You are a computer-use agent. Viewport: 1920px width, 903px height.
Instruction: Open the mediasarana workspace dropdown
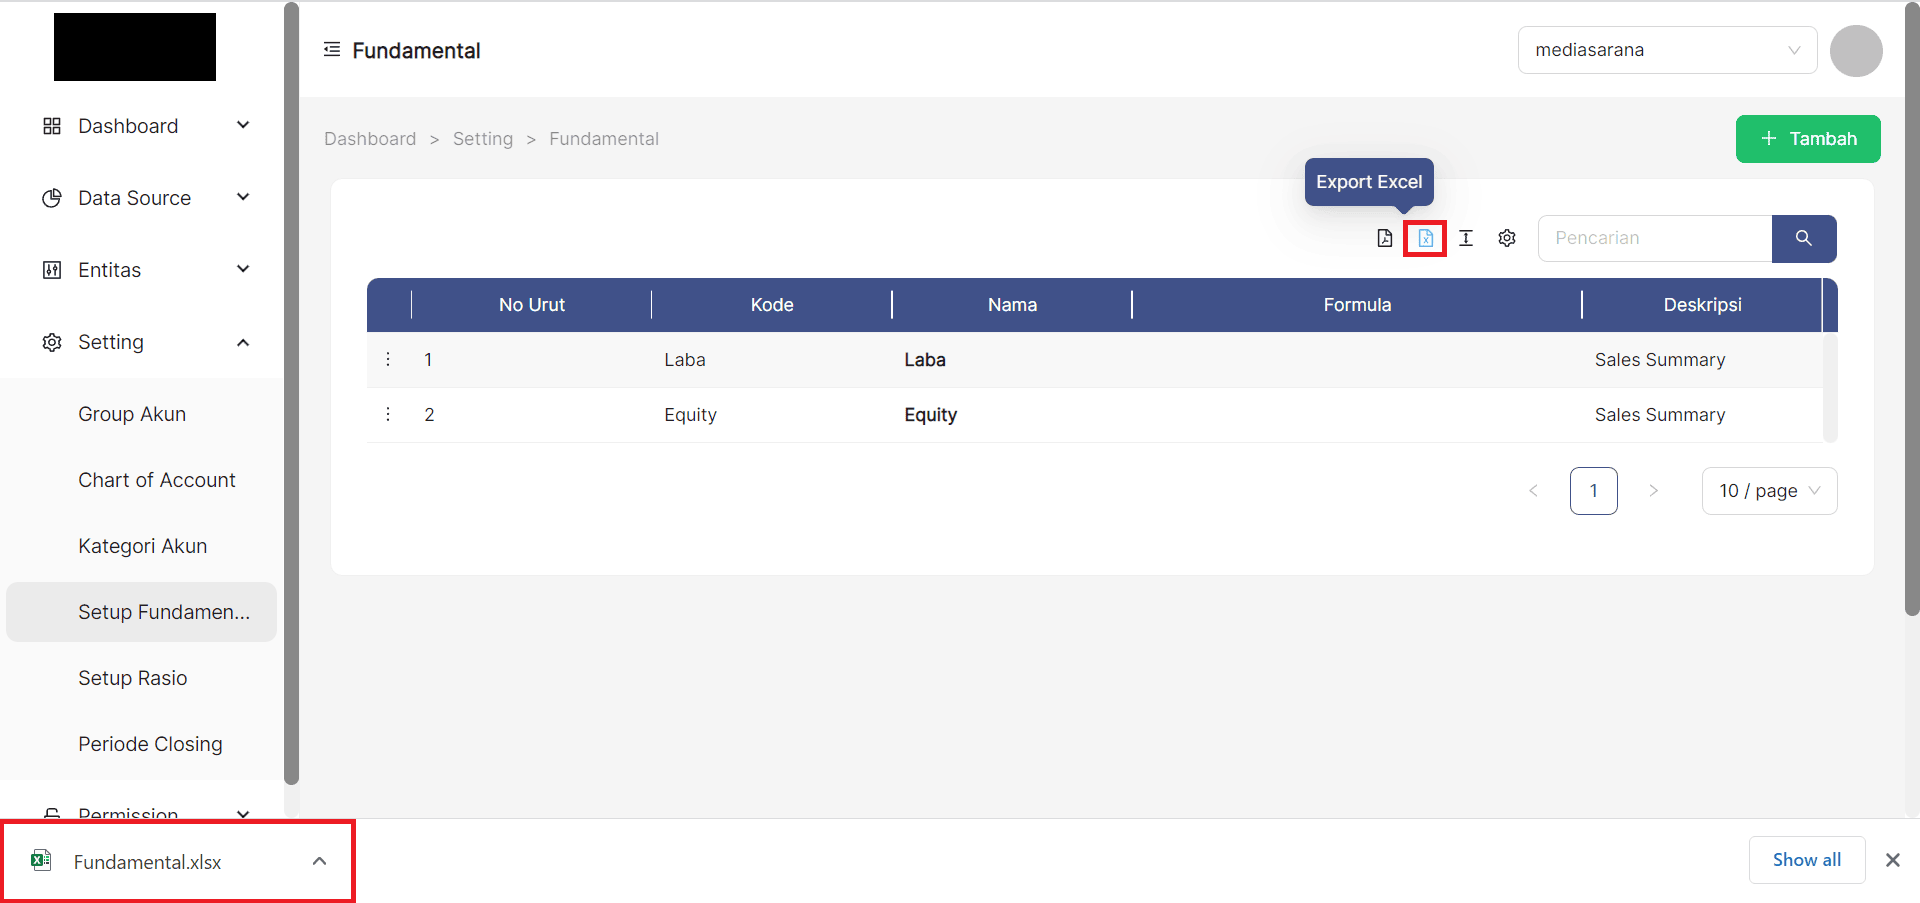click(1666, 49)
